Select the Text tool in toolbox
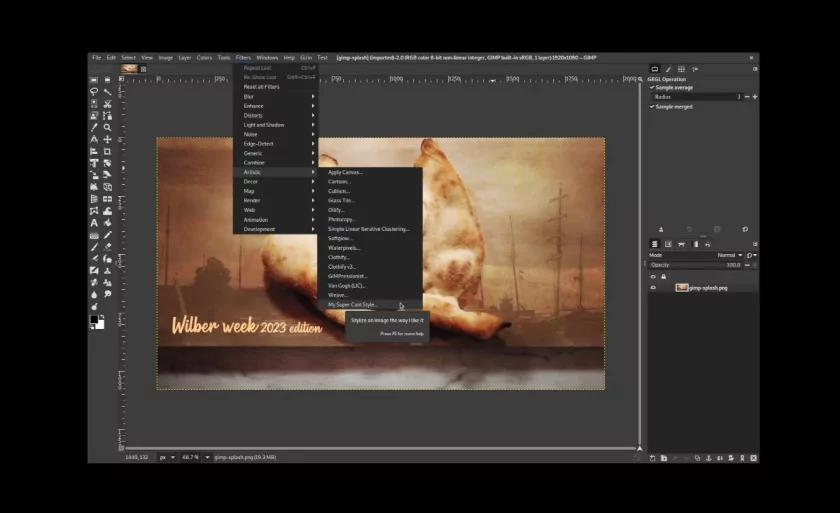The image size is (840, 513). click(x=94, y=223)
